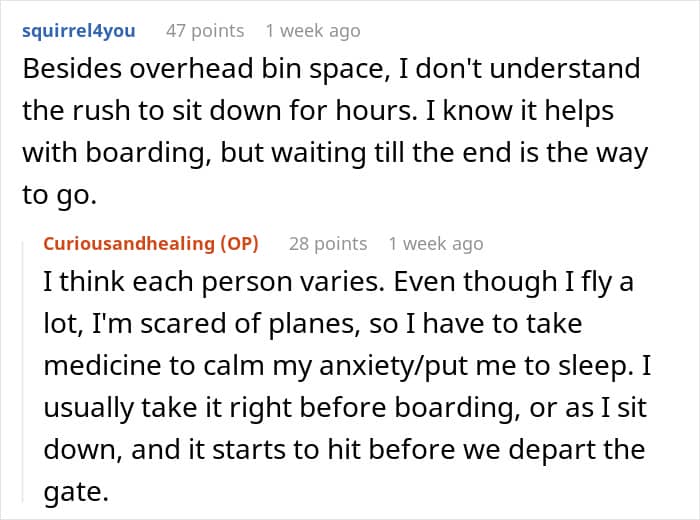
Task: Click the line 'with boarding, but waiting'
Action: coord(335,153)
